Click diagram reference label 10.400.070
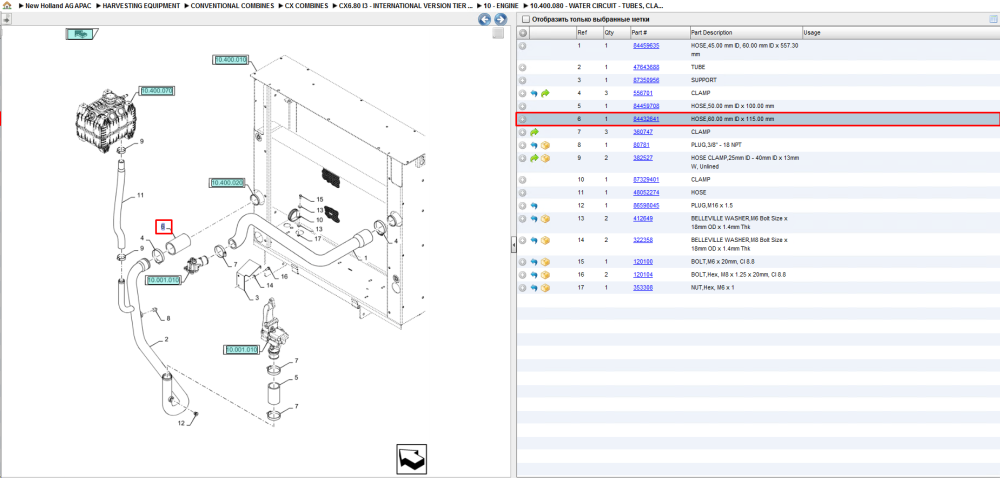The height and width of the screenshot is (478, 1000). click(x=157, y=91)
